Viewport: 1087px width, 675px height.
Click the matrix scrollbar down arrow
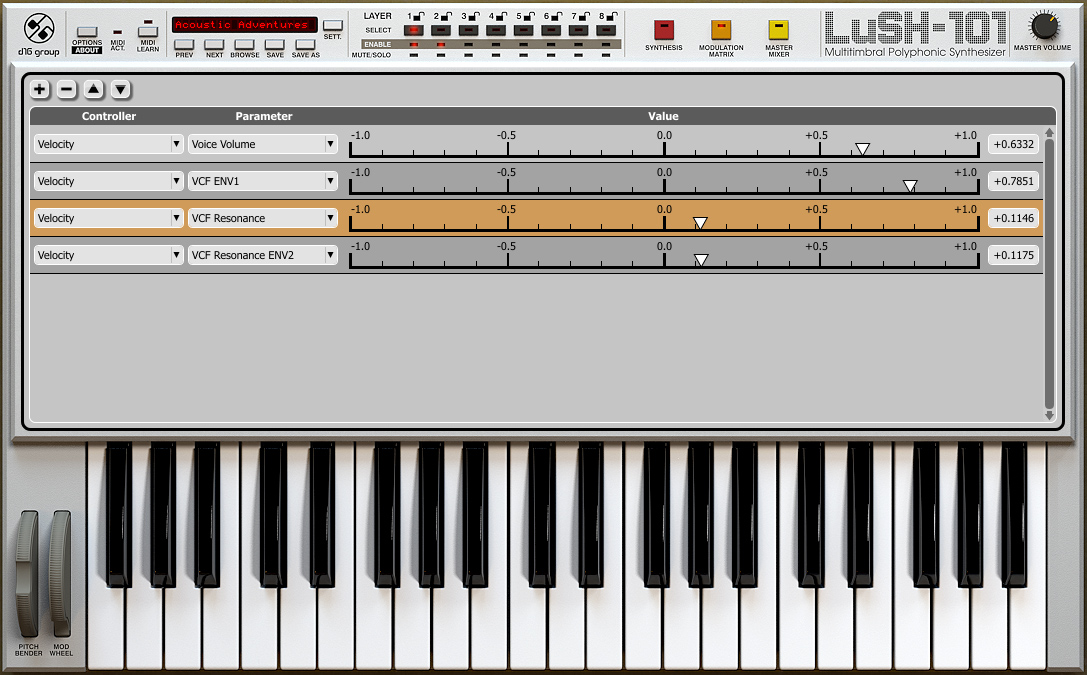click(x=1050, y=416)
